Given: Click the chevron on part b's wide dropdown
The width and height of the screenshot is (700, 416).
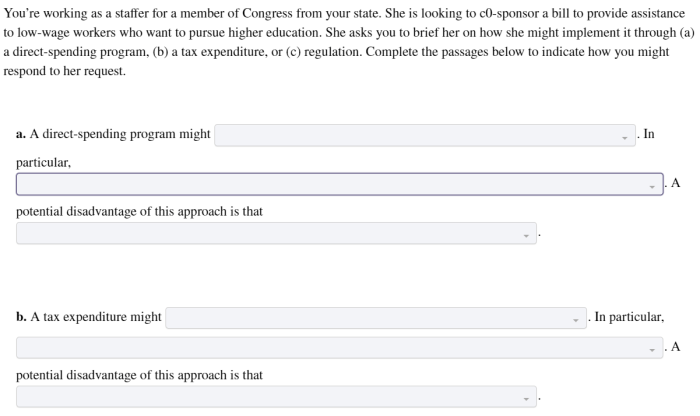Looking at the screenshot, I should pyautogui.click(x=653, y=349).
